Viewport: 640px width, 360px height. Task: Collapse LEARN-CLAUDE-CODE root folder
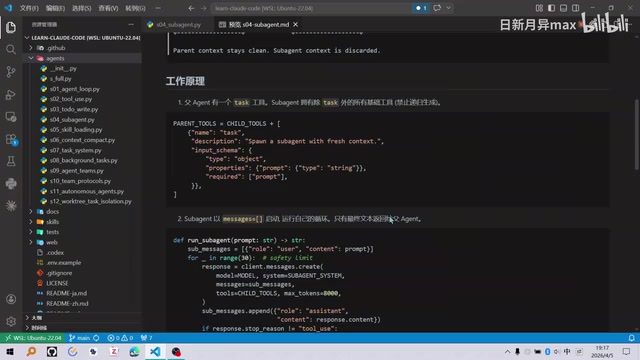82,38
